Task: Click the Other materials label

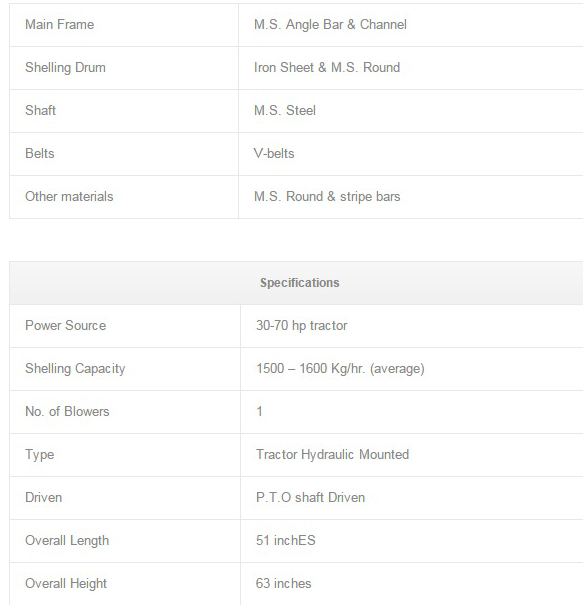Action: pyautogui.click(x=69, y=196)
